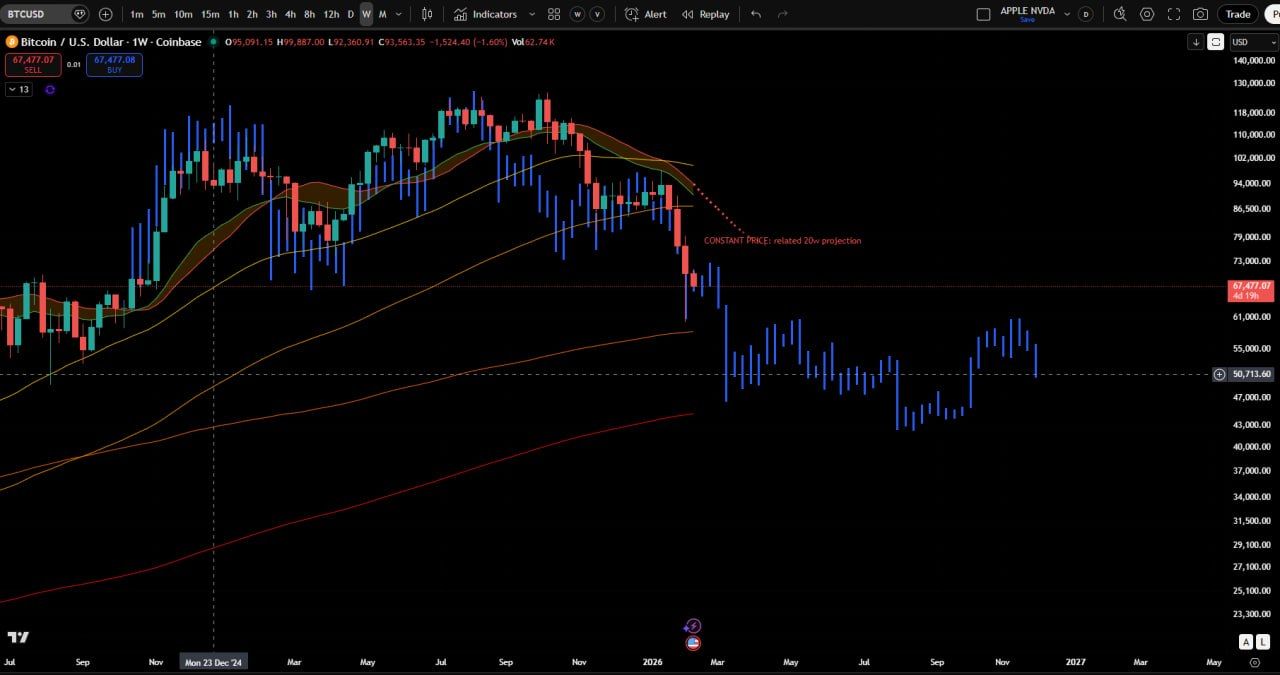The height and width of the screenshot is (675, 1280).
Task: Open the timeframe dropdown chevron
Action: 398,14
